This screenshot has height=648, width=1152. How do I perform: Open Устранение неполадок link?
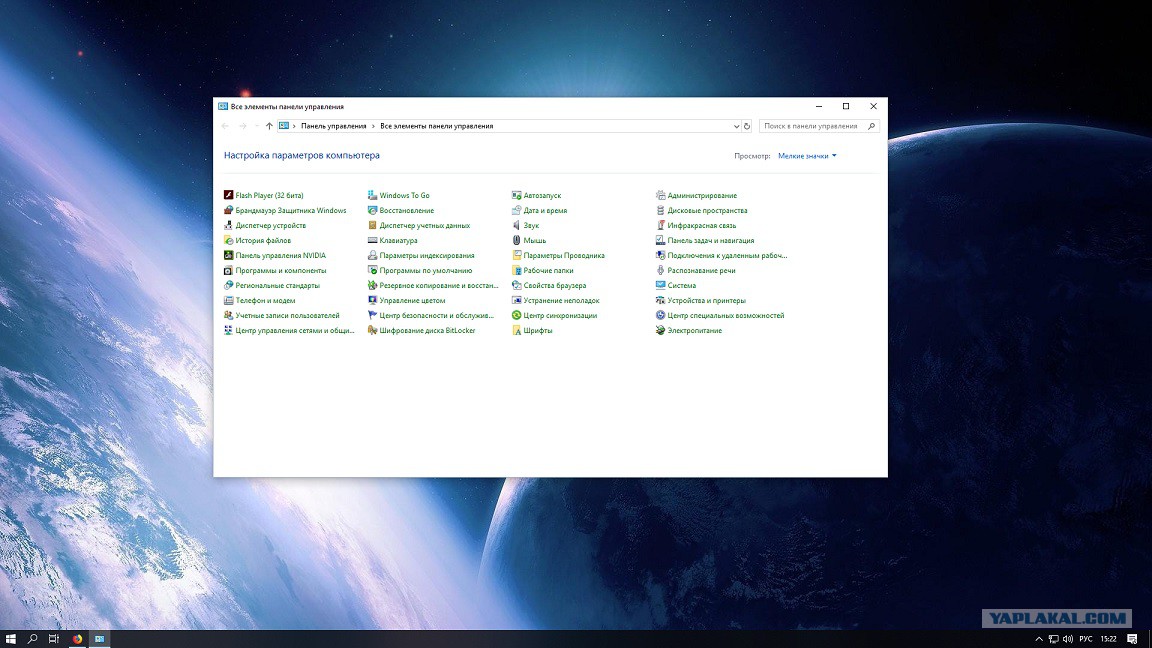click(x=561, y=300)
